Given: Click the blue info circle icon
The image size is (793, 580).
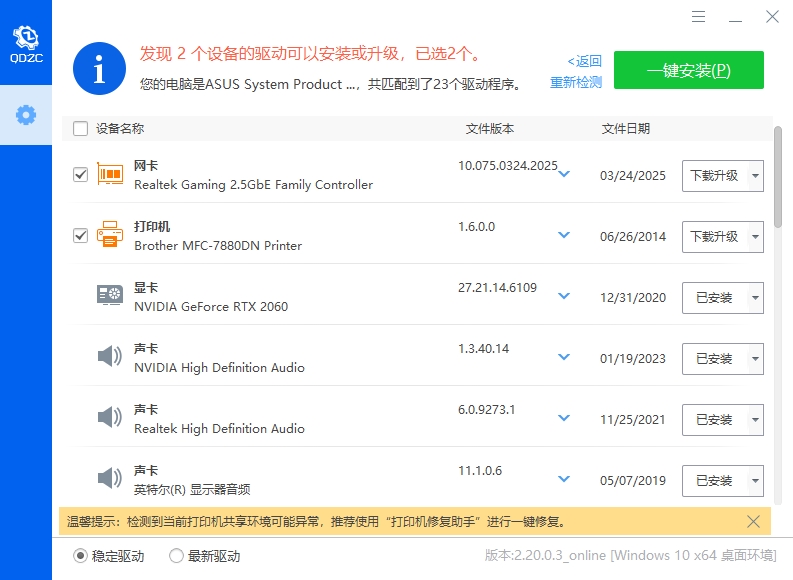Looking at the screenshot, I should point(99,68).
